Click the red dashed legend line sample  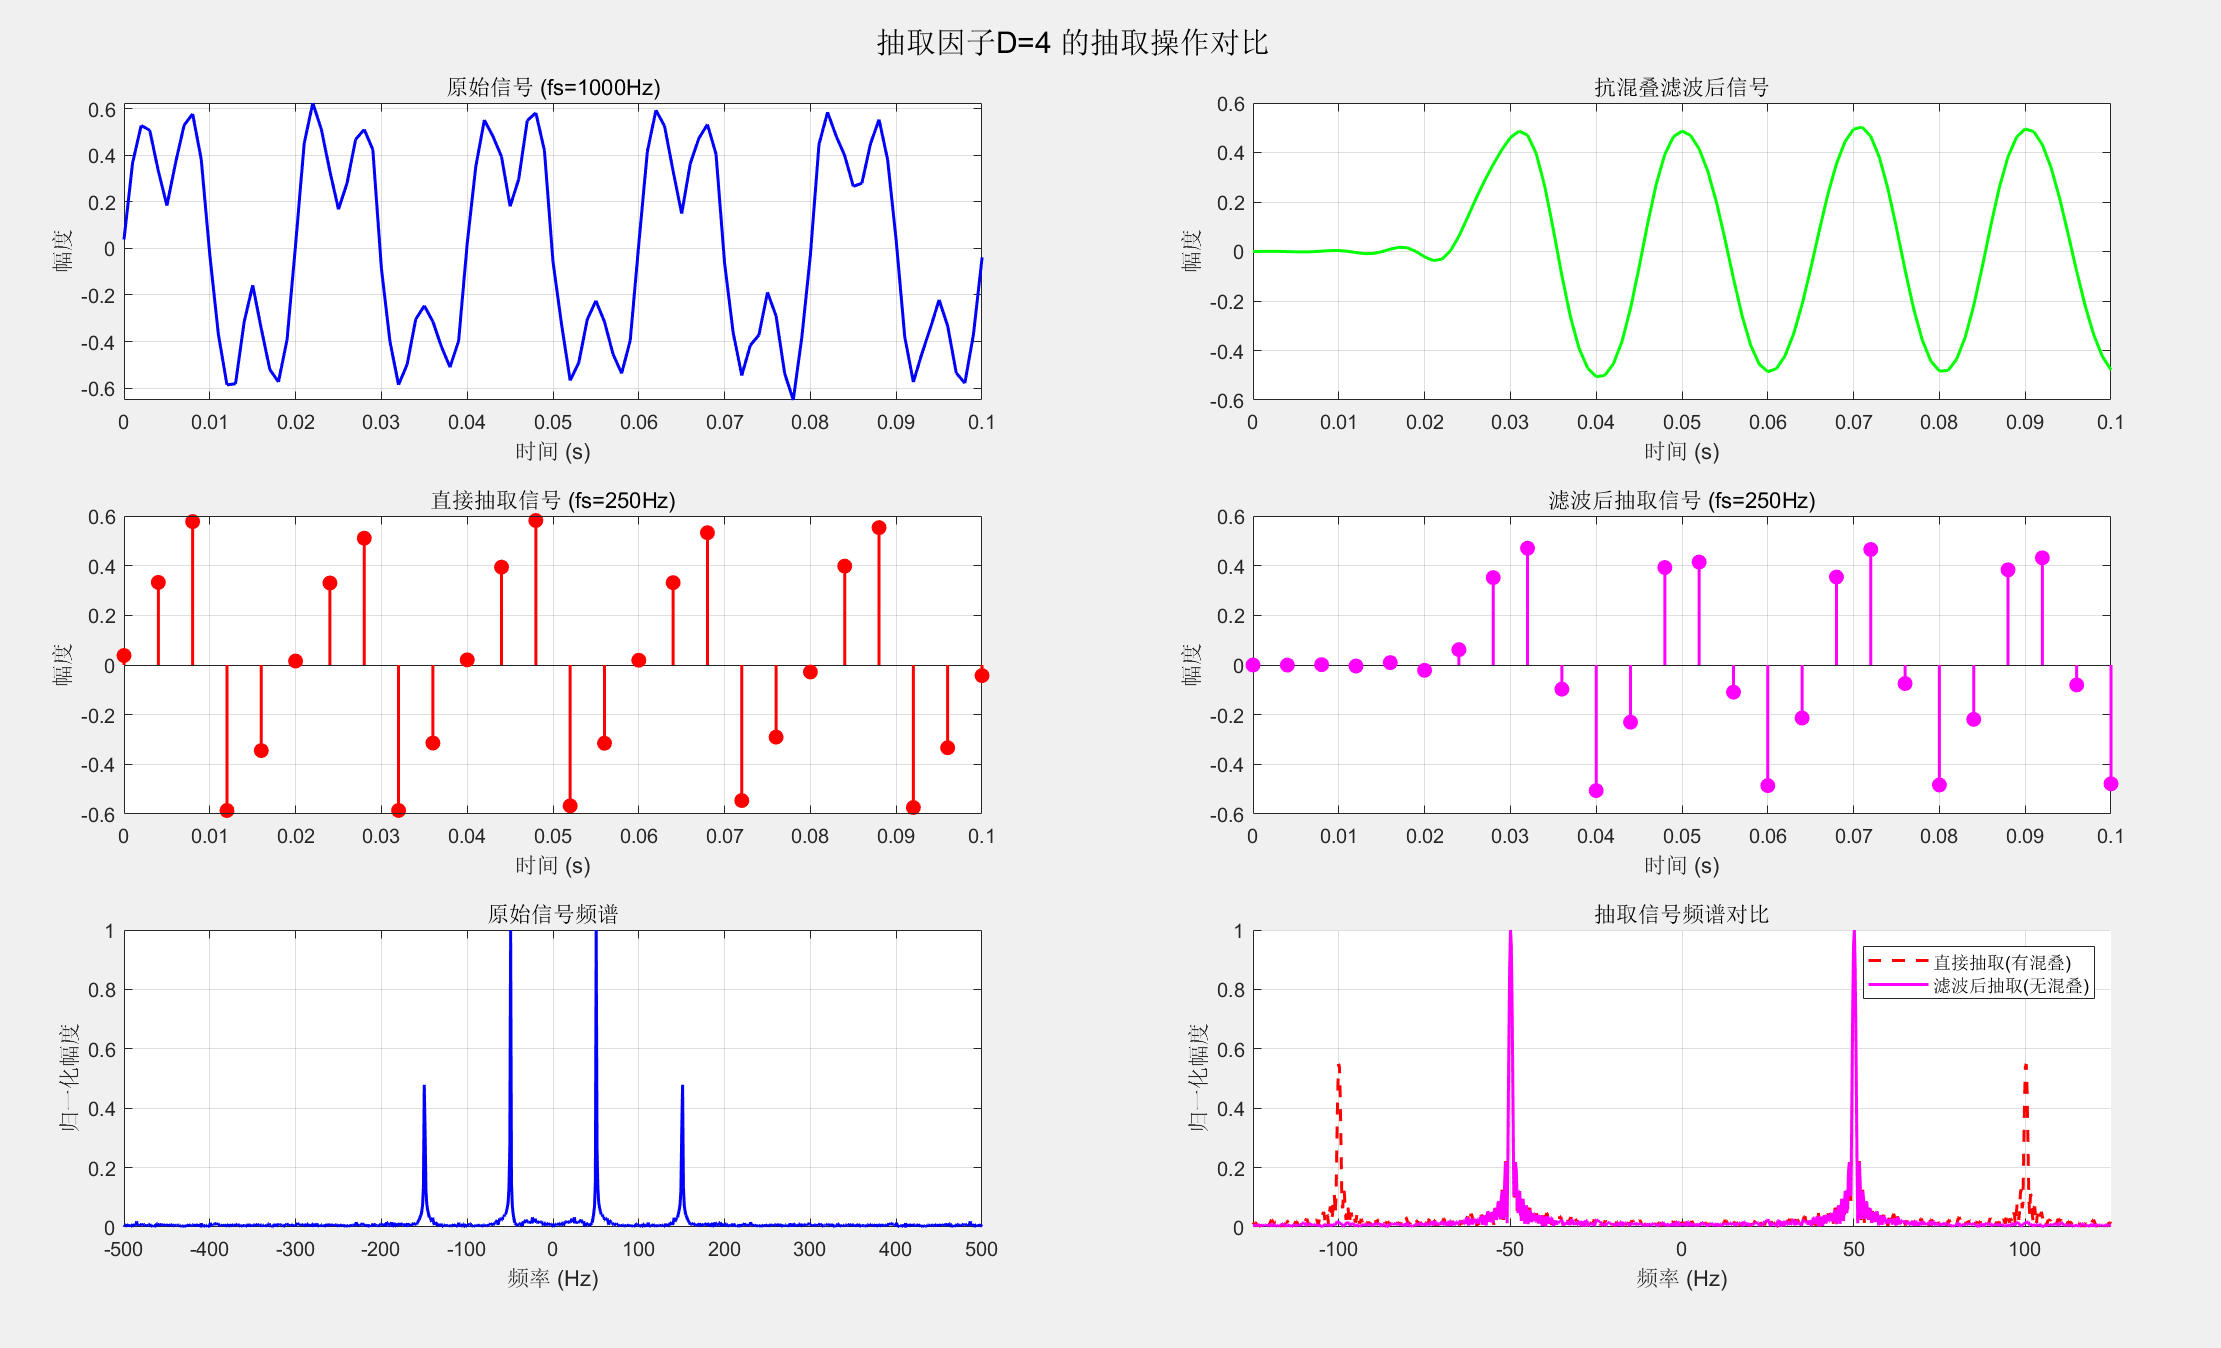tap(1897, 962)
